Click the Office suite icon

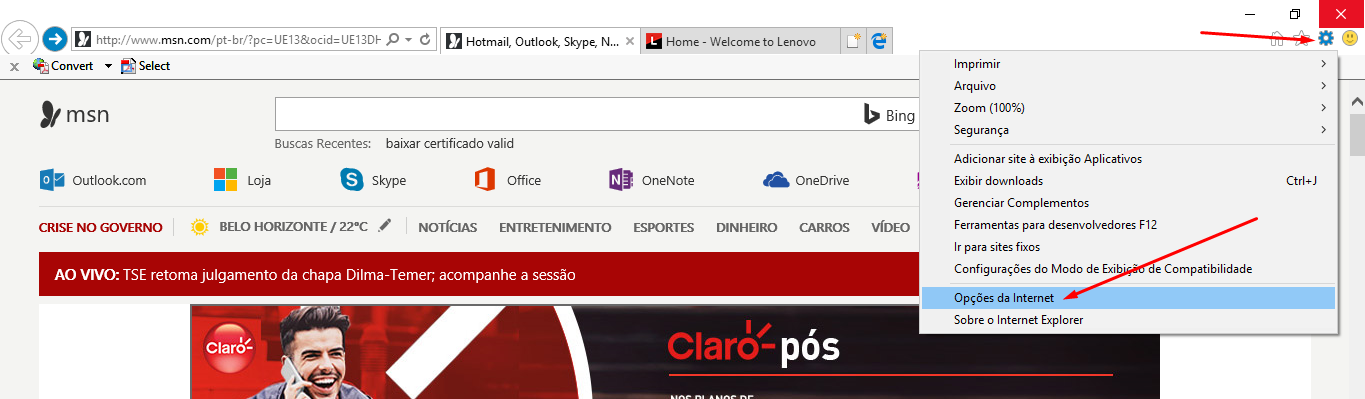pos(485,180)
